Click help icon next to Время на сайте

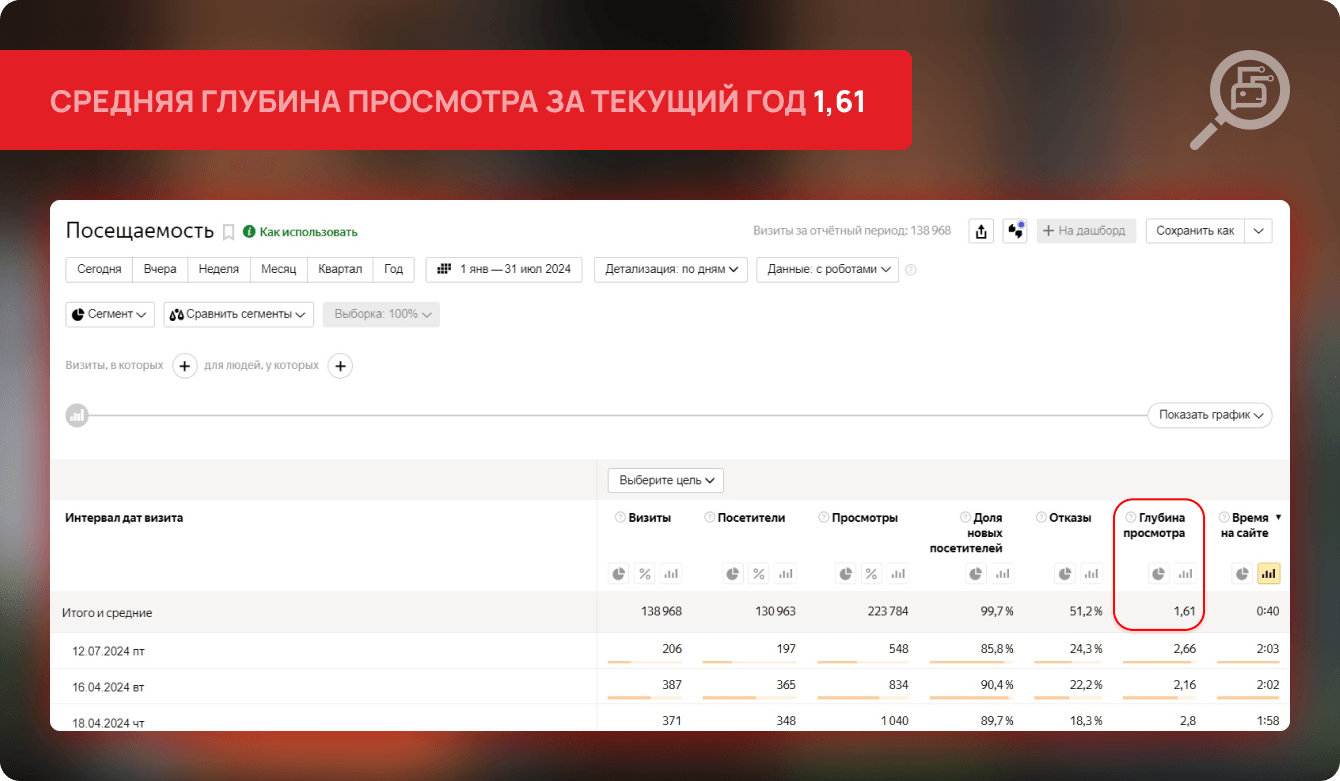(x=1224, y=518)
